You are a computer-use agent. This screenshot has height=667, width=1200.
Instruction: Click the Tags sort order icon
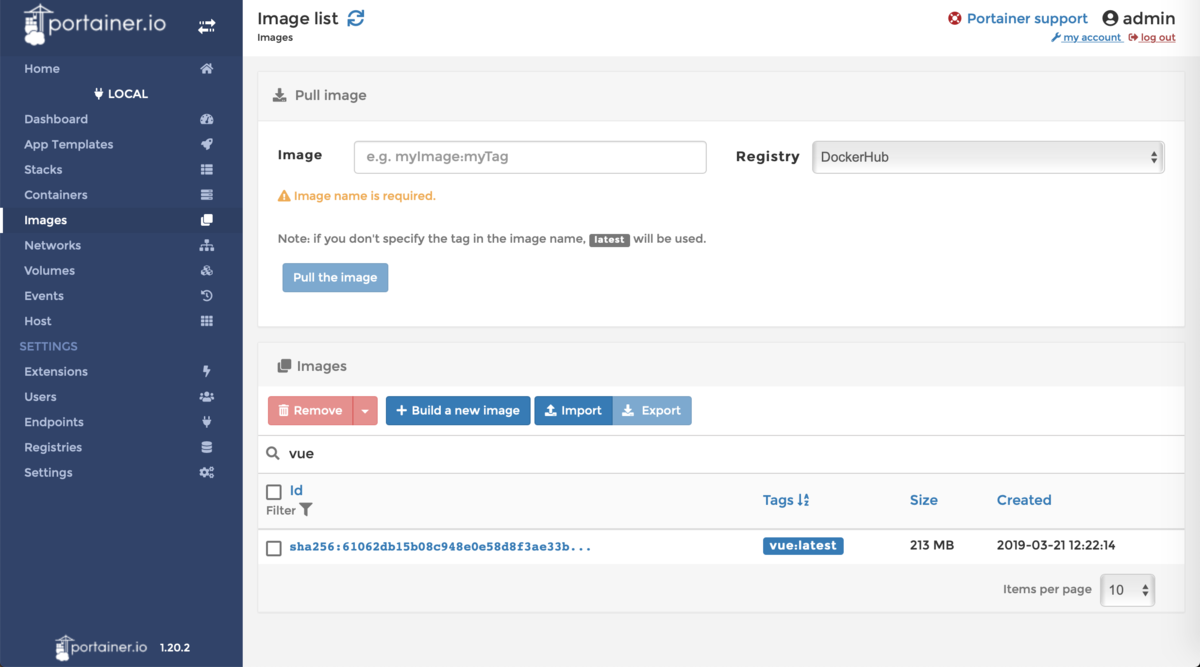[x=803, y=500]
